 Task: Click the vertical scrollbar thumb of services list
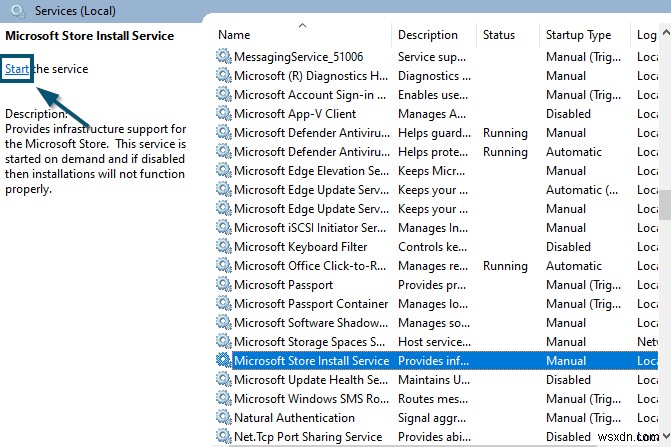point(665,205)
